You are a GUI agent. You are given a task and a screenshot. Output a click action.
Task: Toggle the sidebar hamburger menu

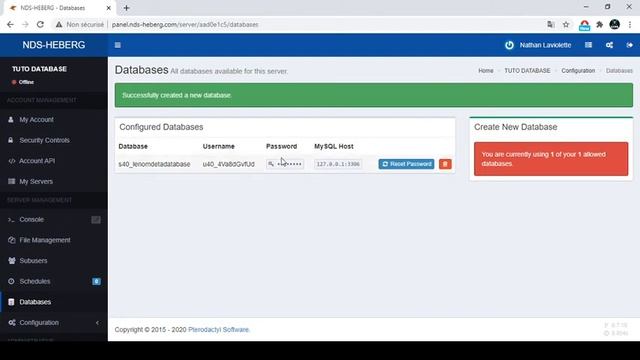(x=118, y=45)
